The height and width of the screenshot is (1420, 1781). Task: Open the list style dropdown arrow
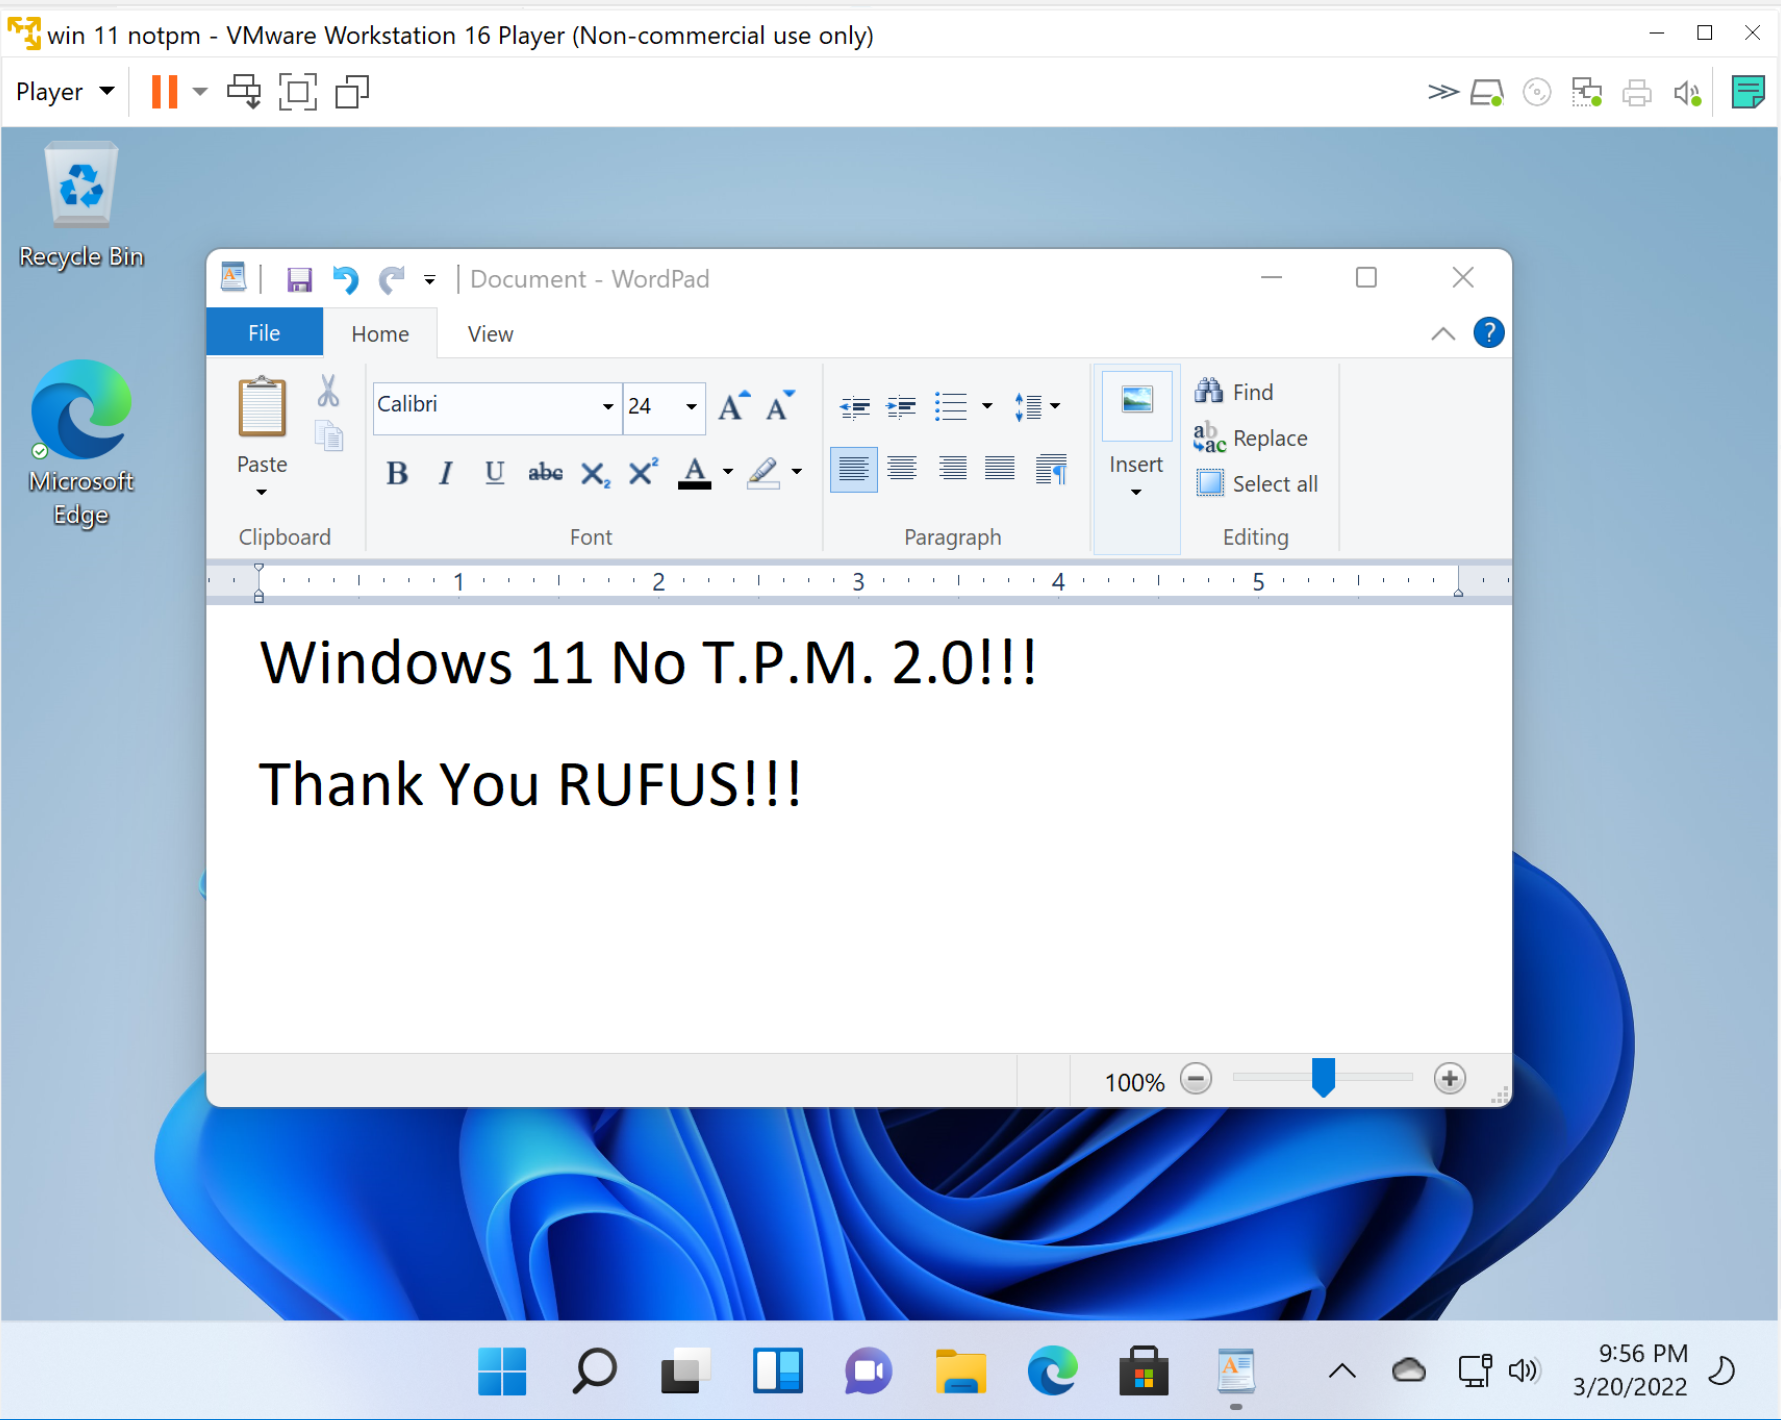click(x=987, y=406)
